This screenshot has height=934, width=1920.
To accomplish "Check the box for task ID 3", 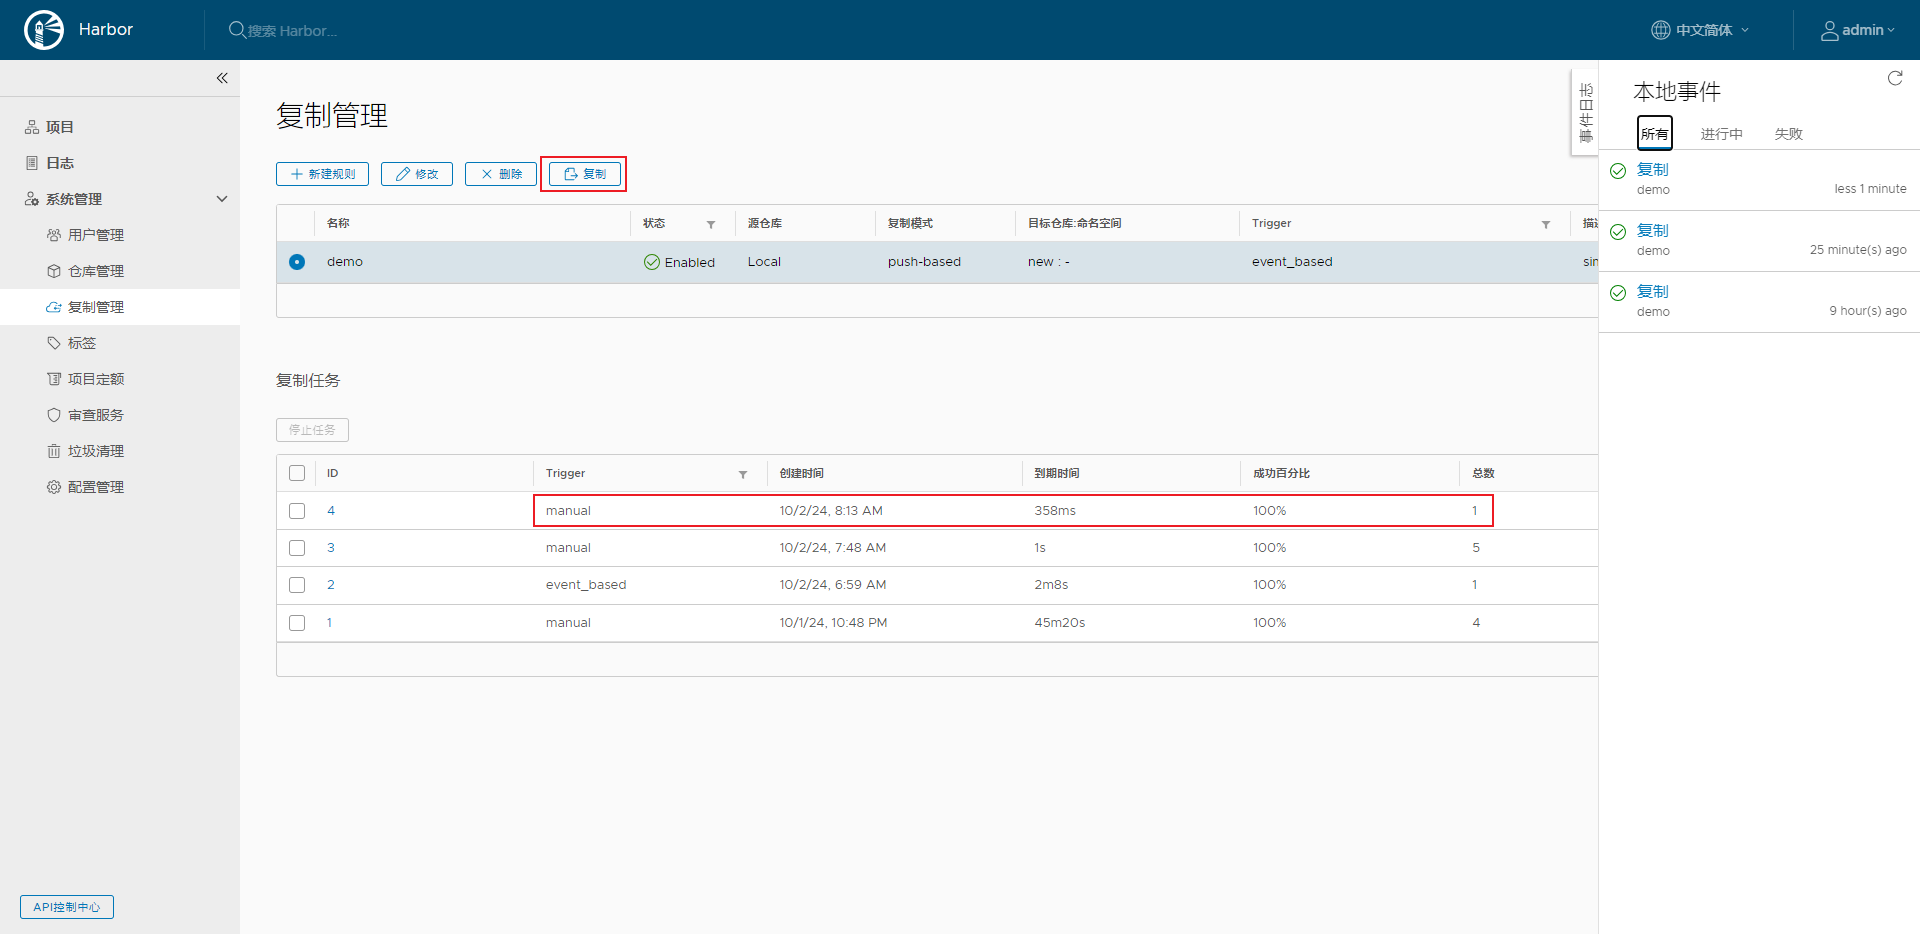I will click(297, 548).
